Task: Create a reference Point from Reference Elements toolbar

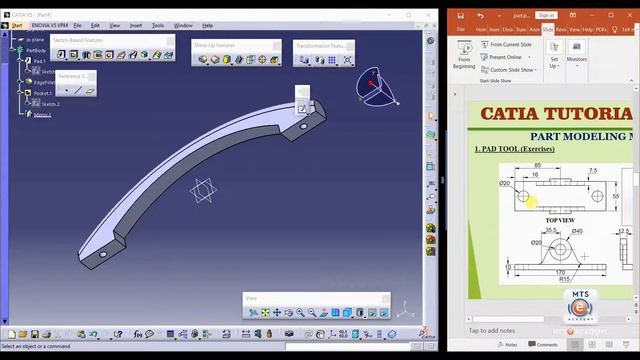Action: [67, 90]
